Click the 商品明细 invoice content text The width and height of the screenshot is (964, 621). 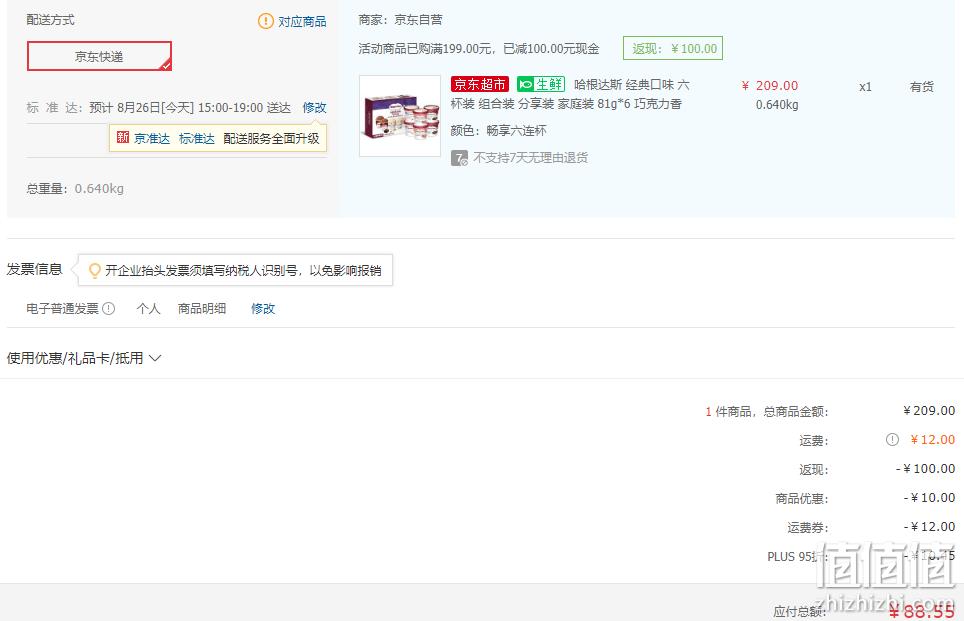[x=202, y=309]
